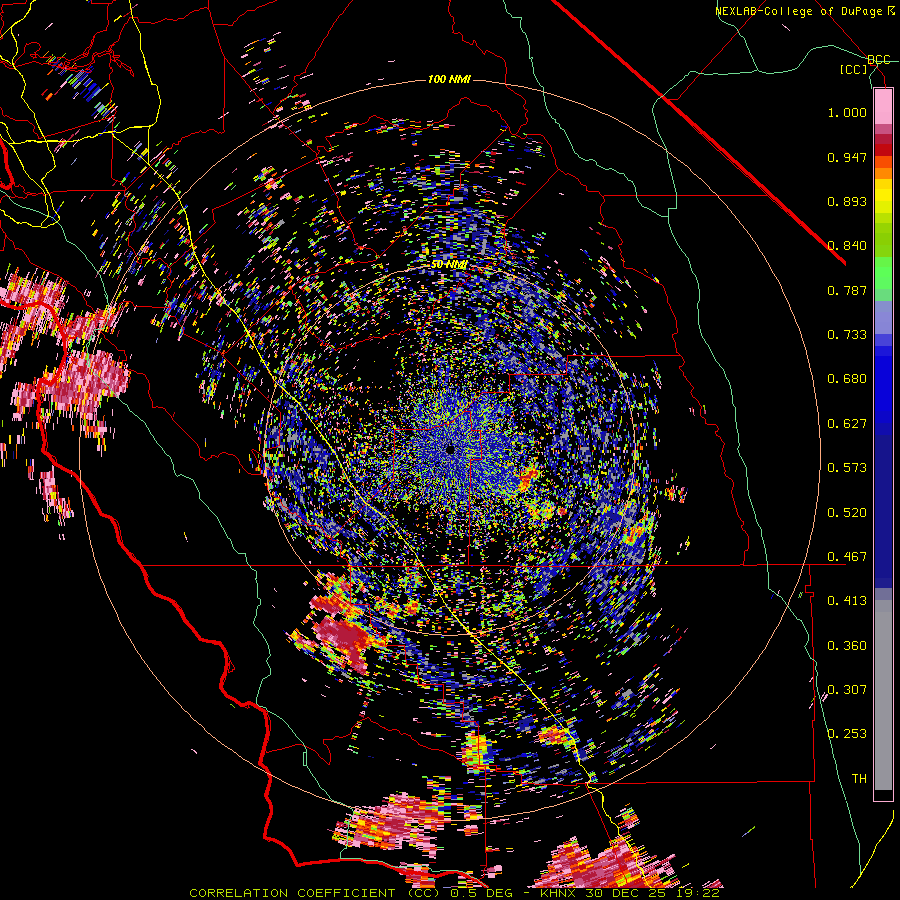The width and height of the screenshot is (900, 900).
Task: Click the 0.360 legend value
Action: click(847, 646)
